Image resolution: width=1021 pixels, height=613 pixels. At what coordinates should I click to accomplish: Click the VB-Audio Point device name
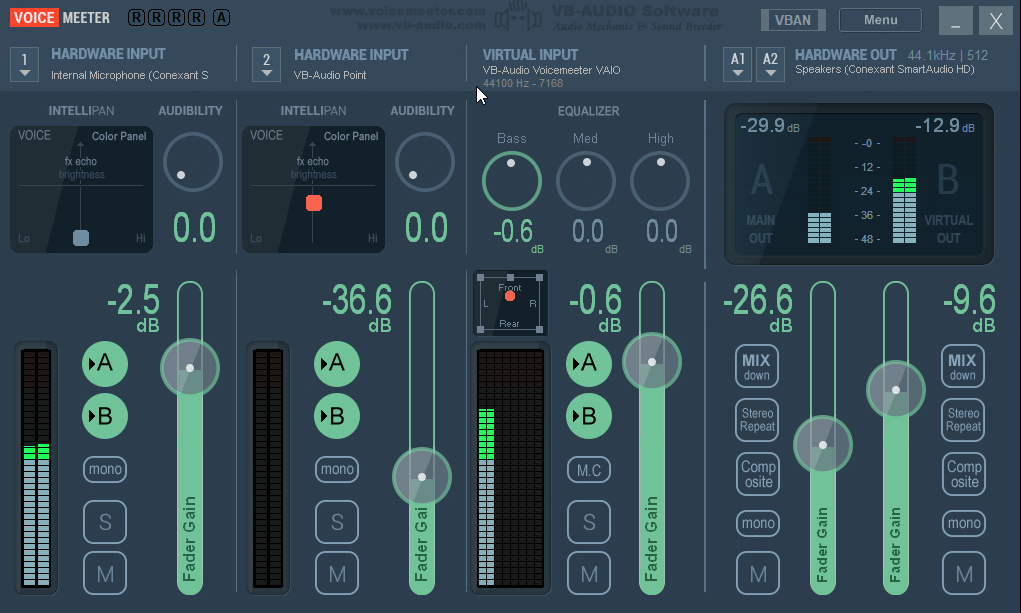329,75
